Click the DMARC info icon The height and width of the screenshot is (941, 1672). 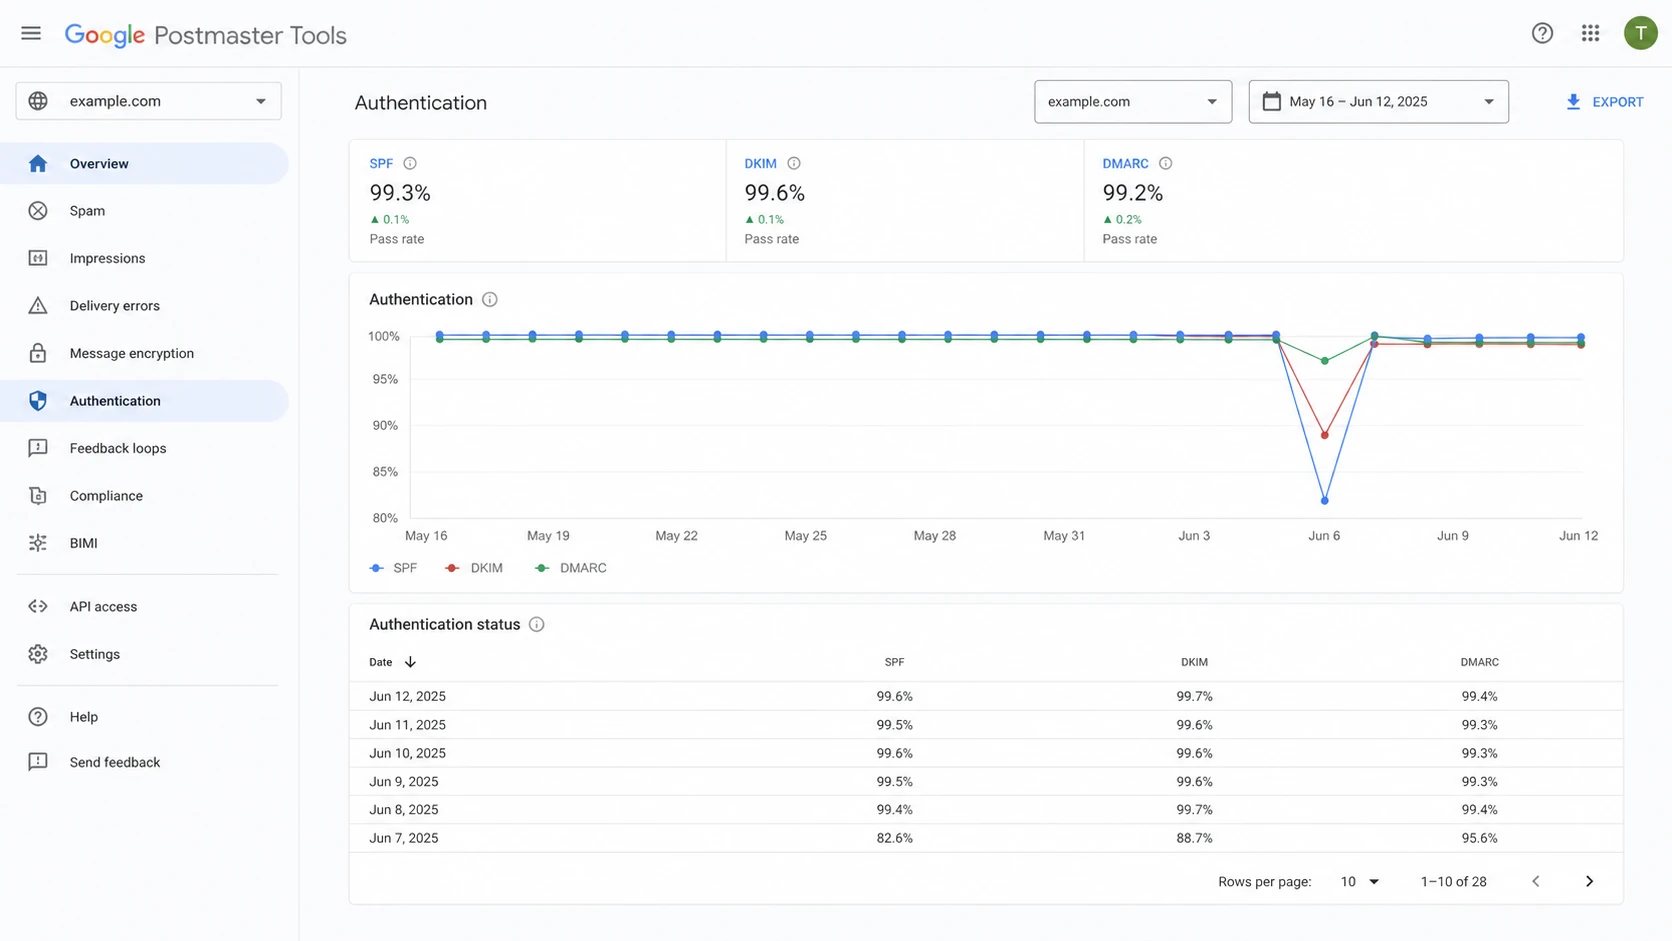(1165, 163)
